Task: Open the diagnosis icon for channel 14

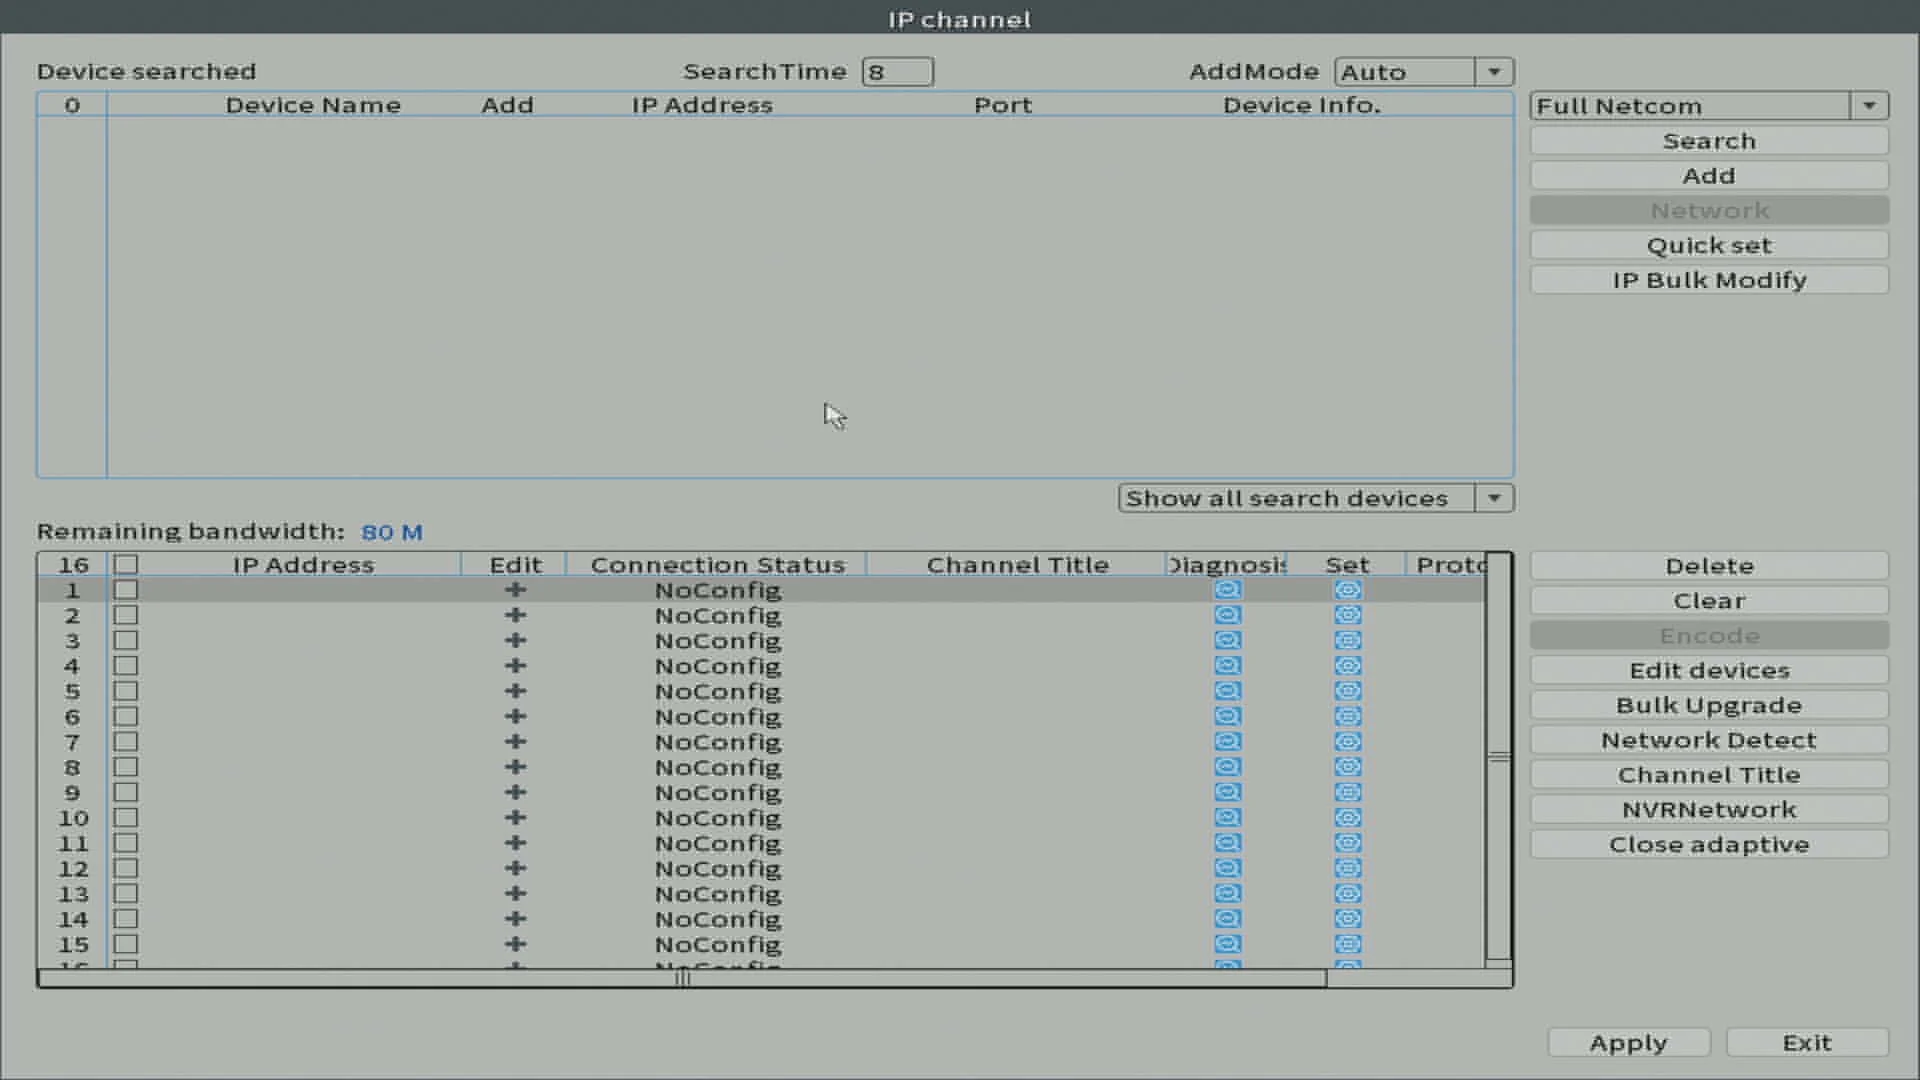Action: click(1227, 919)
